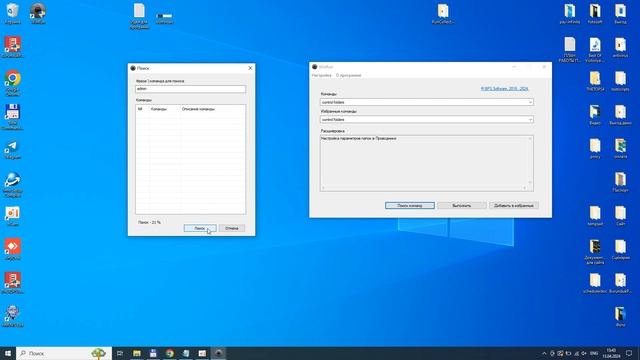640x360 pixels.
Task: Click the volume icon in system tray
Action: 584,353
